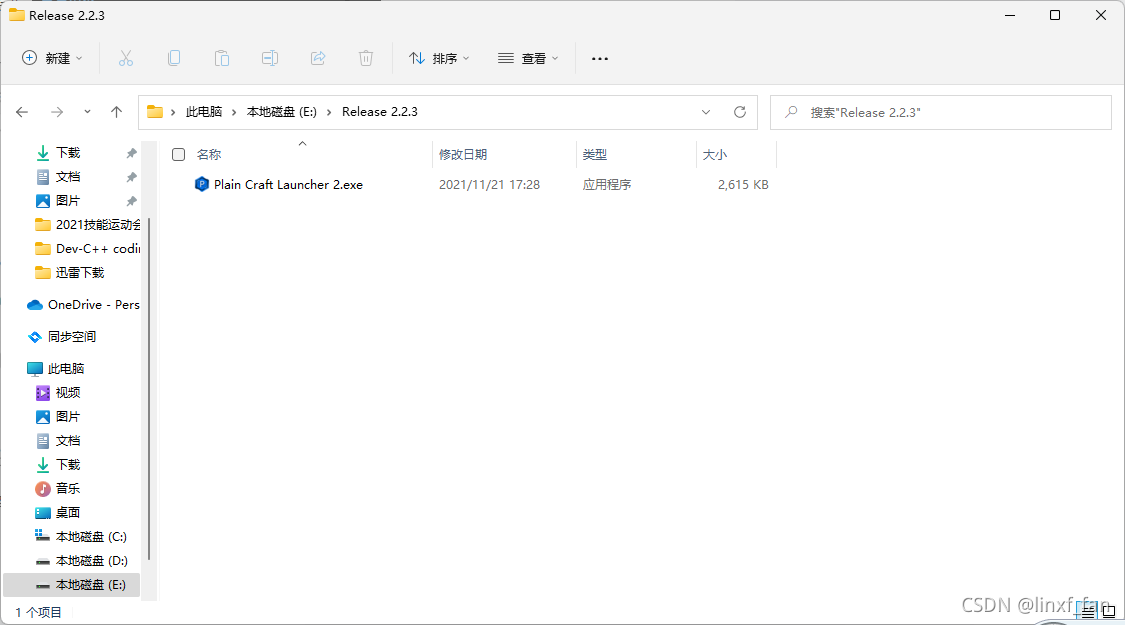Open 本地磁盘 (C:) drive

tap(81, 537)
